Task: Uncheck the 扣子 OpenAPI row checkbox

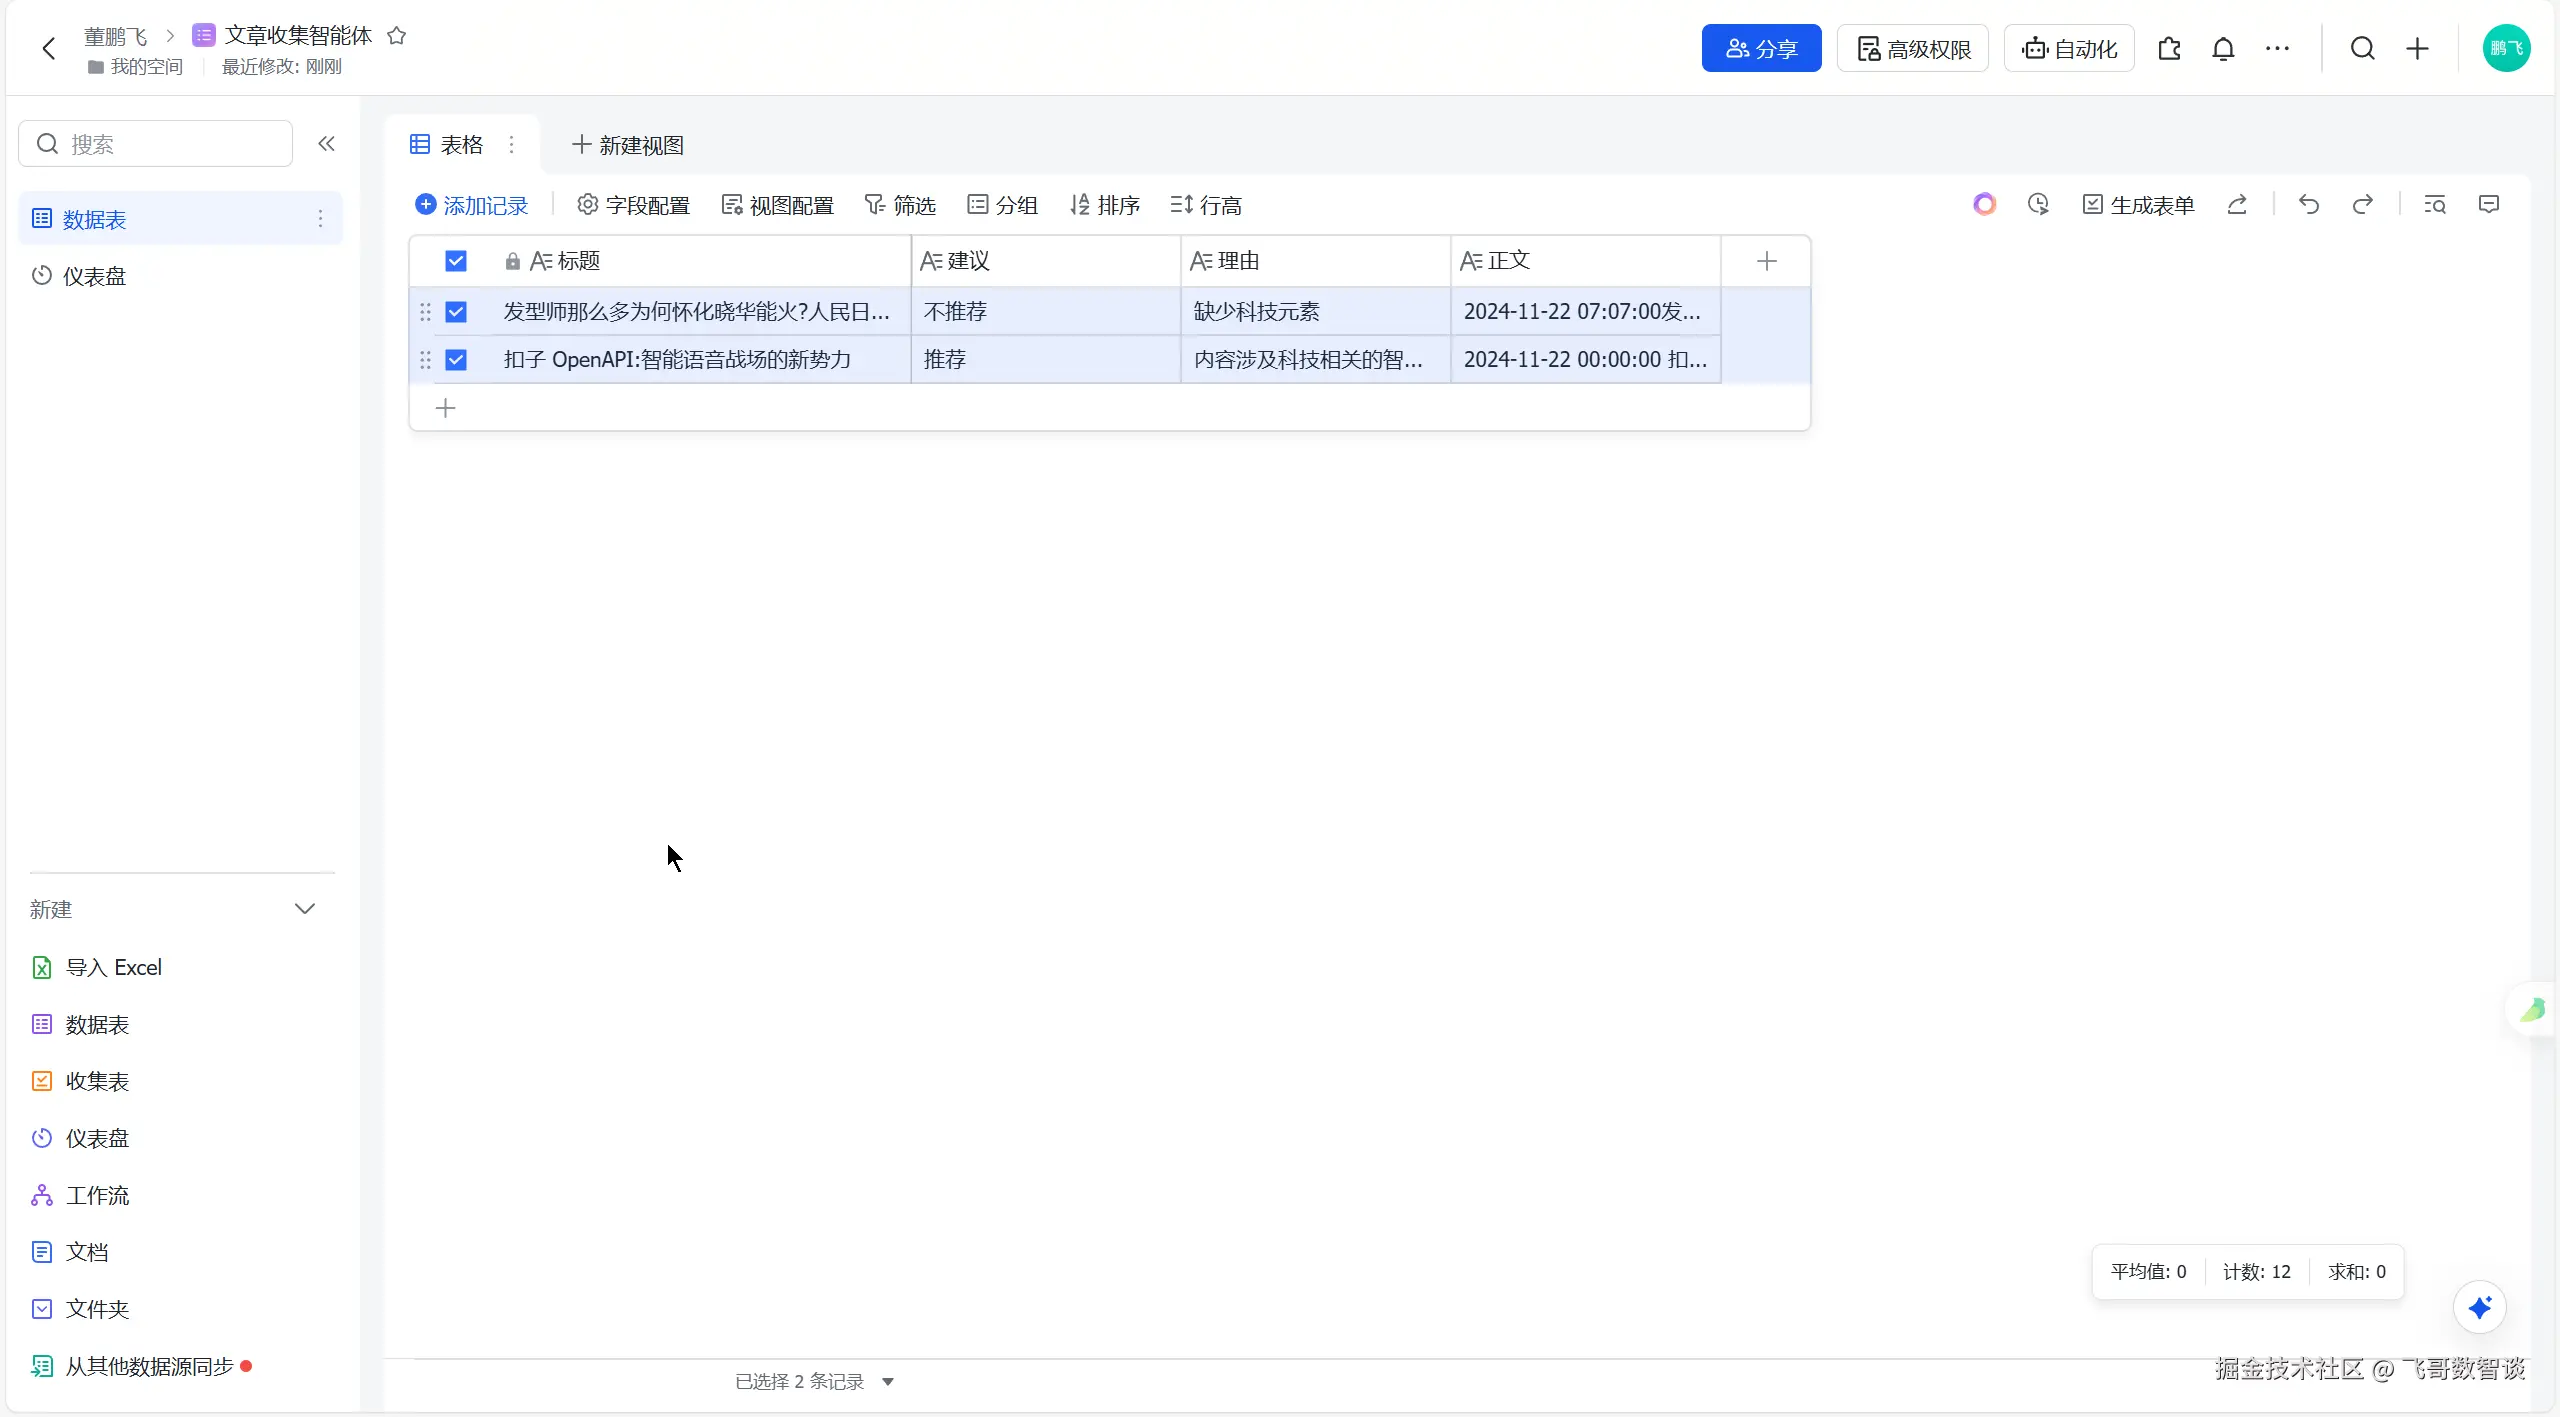Action: coord(456,360)
